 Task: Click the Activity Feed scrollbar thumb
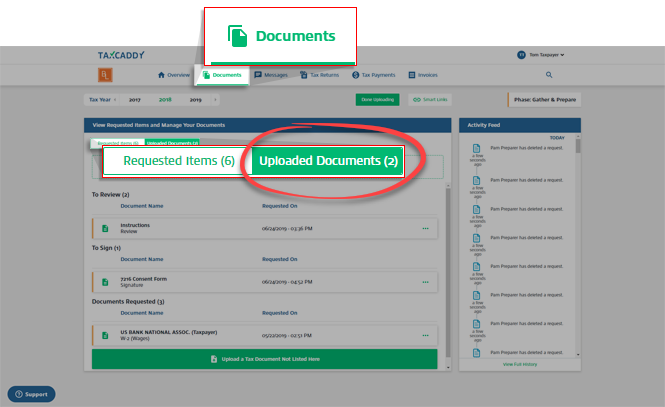[578, 146]
